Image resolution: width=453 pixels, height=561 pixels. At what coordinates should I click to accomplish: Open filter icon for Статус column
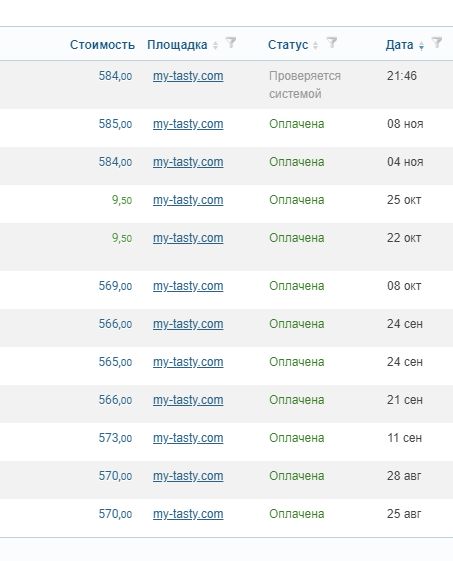point(332,43)
